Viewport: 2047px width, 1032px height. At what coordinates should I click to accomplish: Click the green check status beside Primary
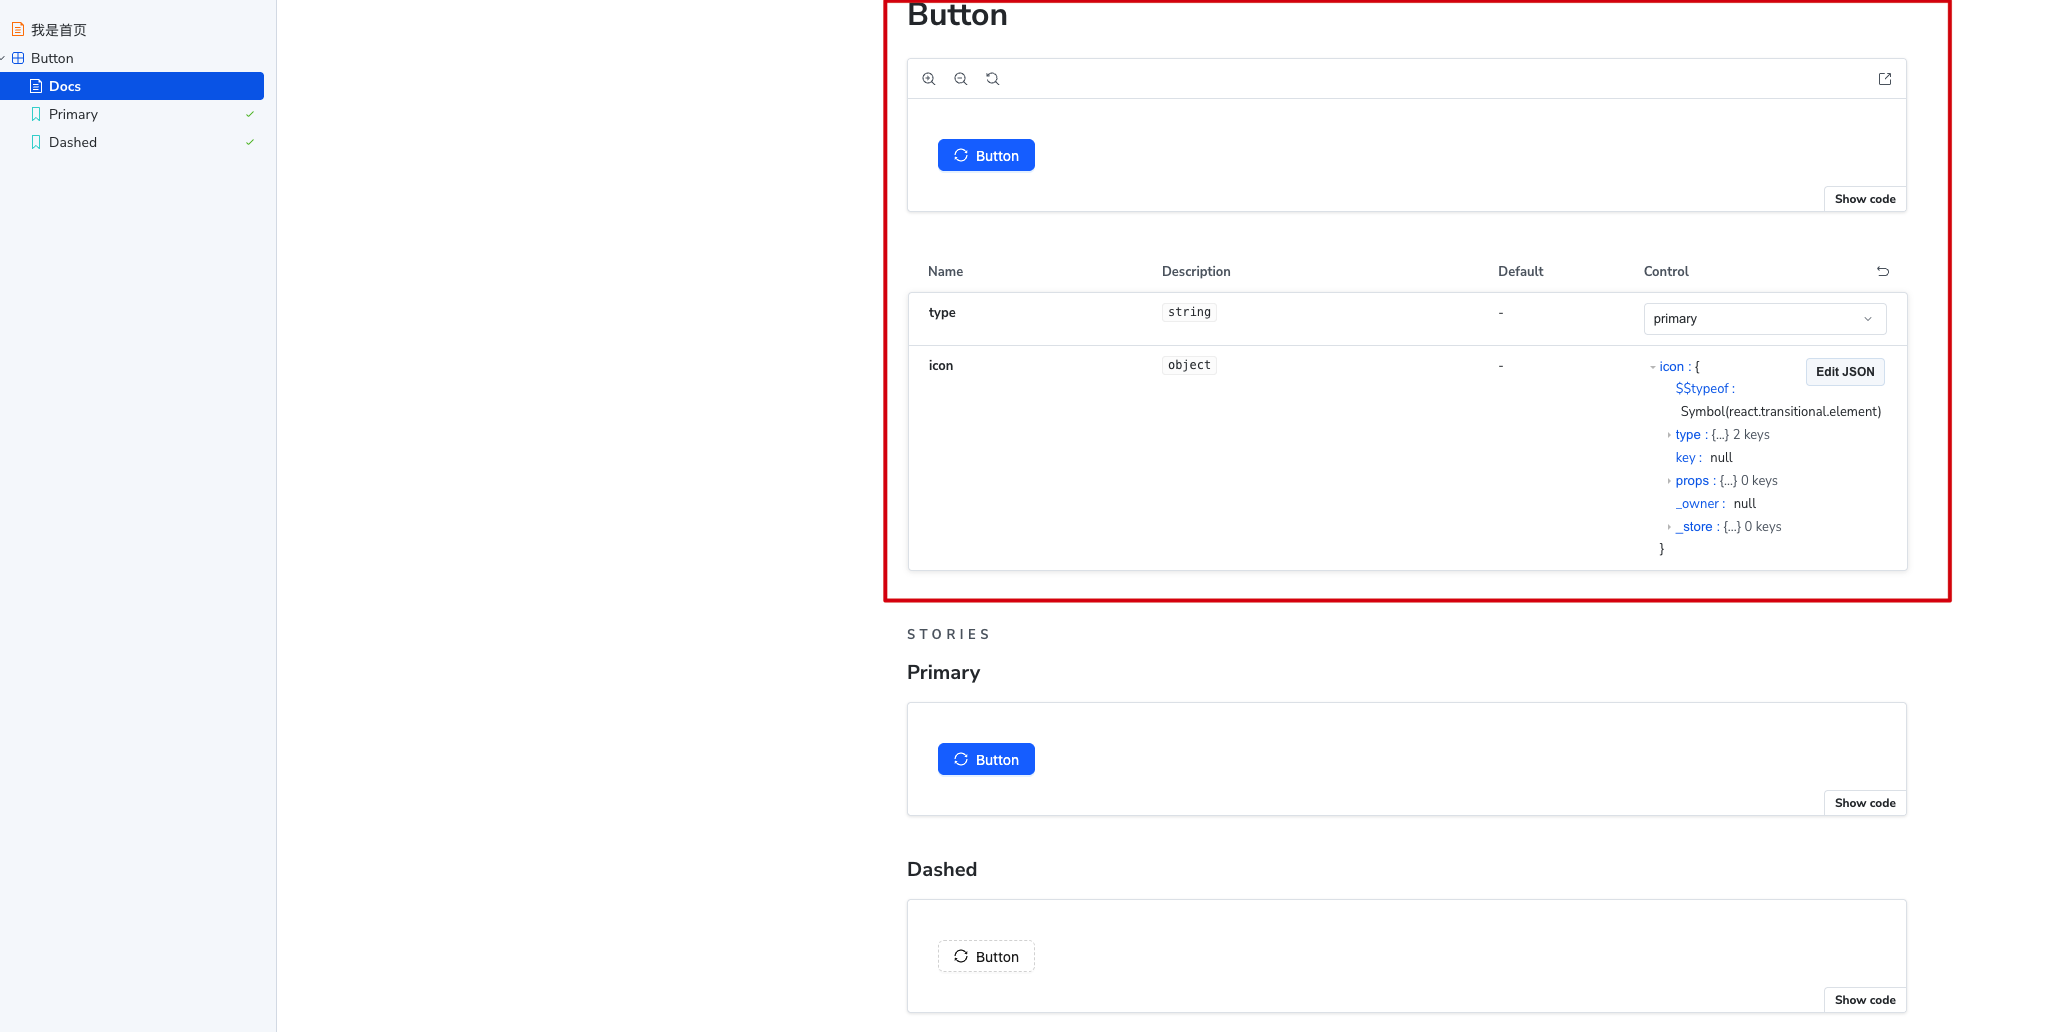250,114
